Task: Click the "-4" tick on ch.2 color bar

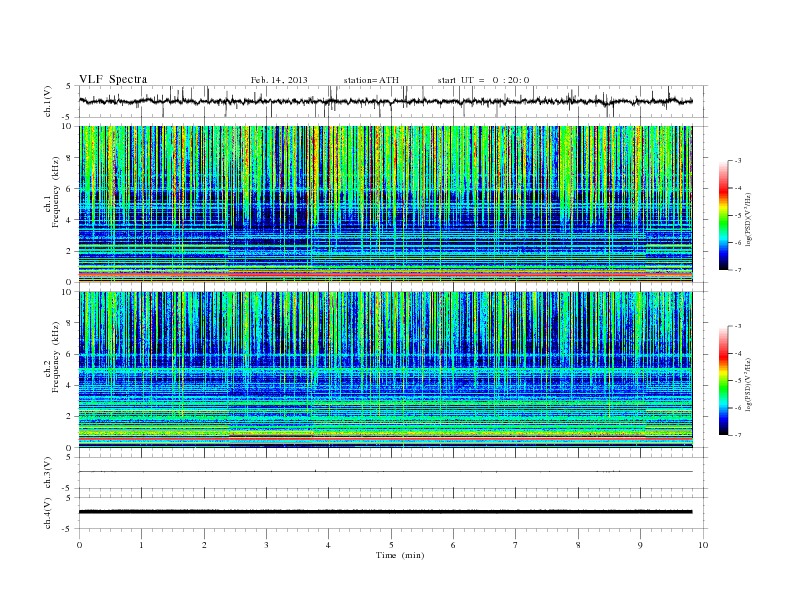Action: [x=738, y=353]
